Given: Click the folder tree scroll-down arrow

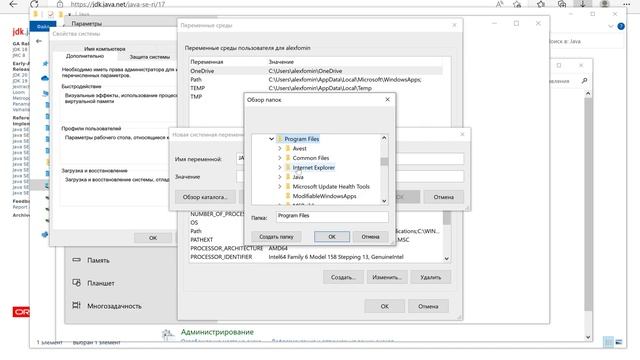Looking at the screenshot, I should (x=384, y=200).
